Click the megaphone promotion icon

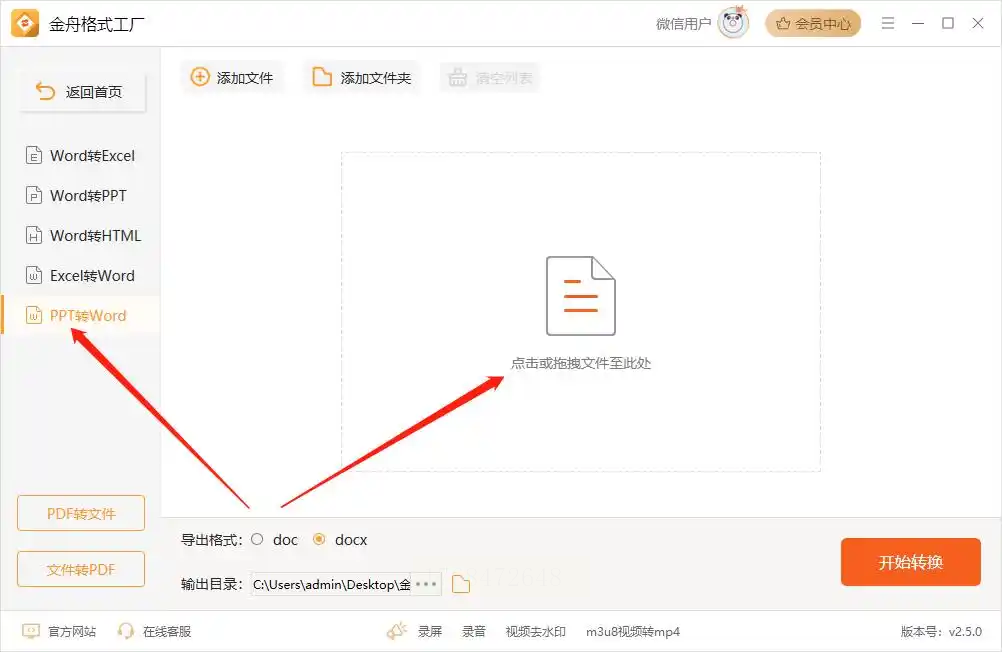point(396,631)
